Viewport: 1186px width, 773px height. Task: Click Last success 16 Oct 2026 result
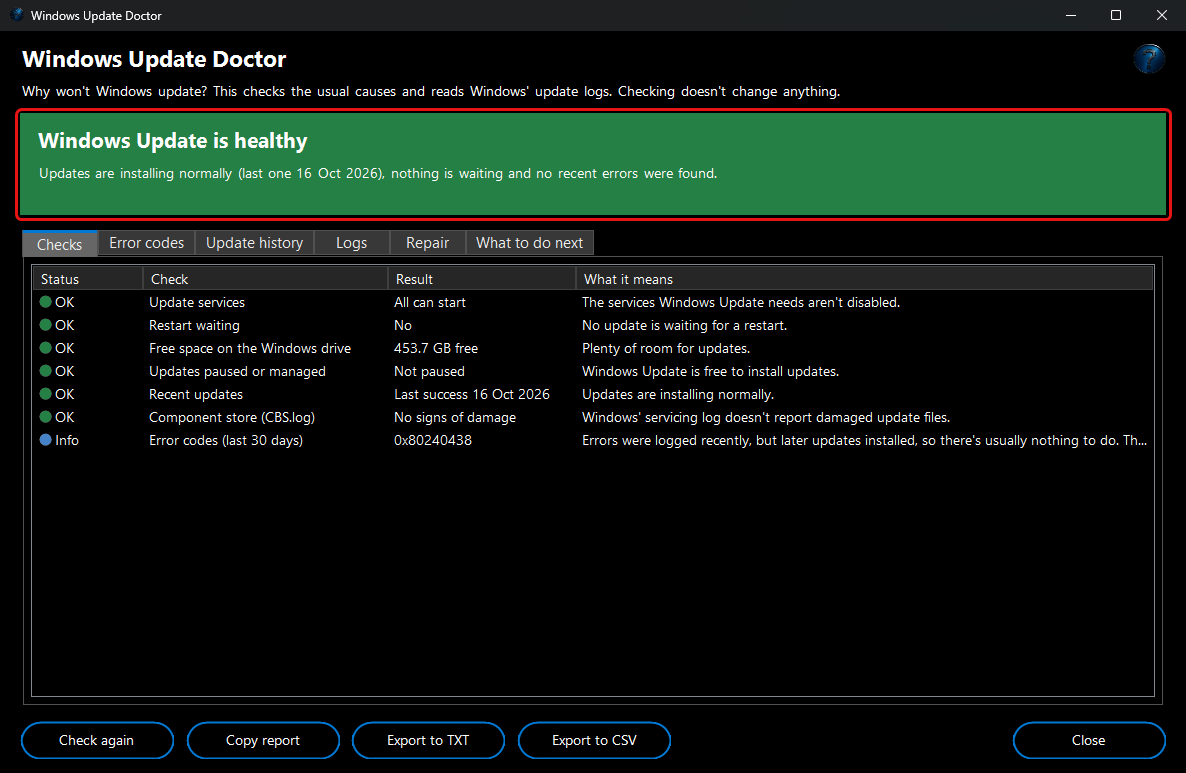472,394
